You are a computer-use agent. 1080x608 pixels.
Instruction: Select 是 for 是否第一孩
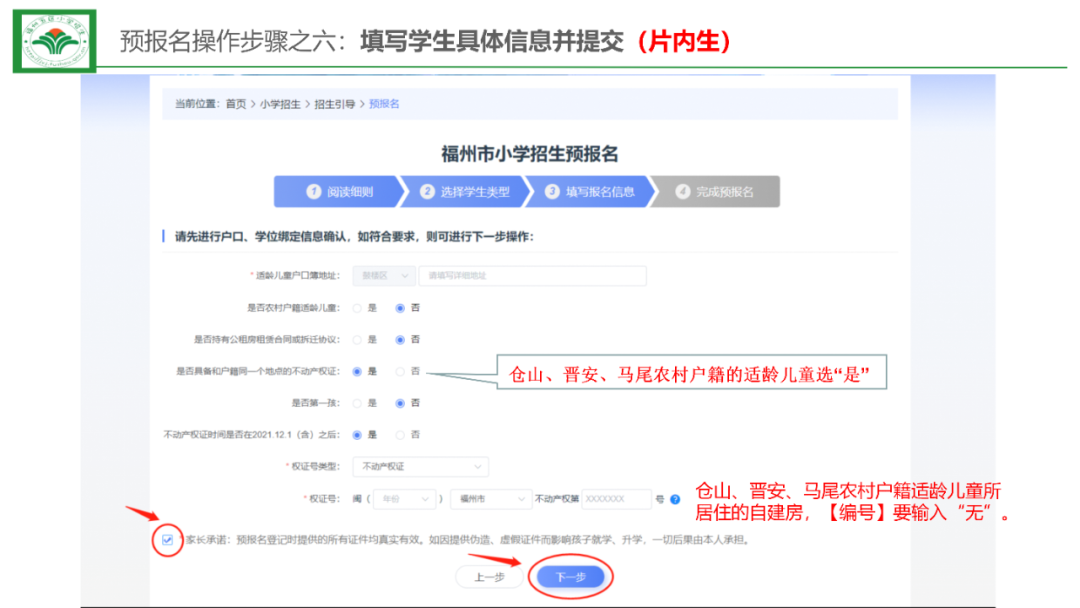(x=357, y=403)
